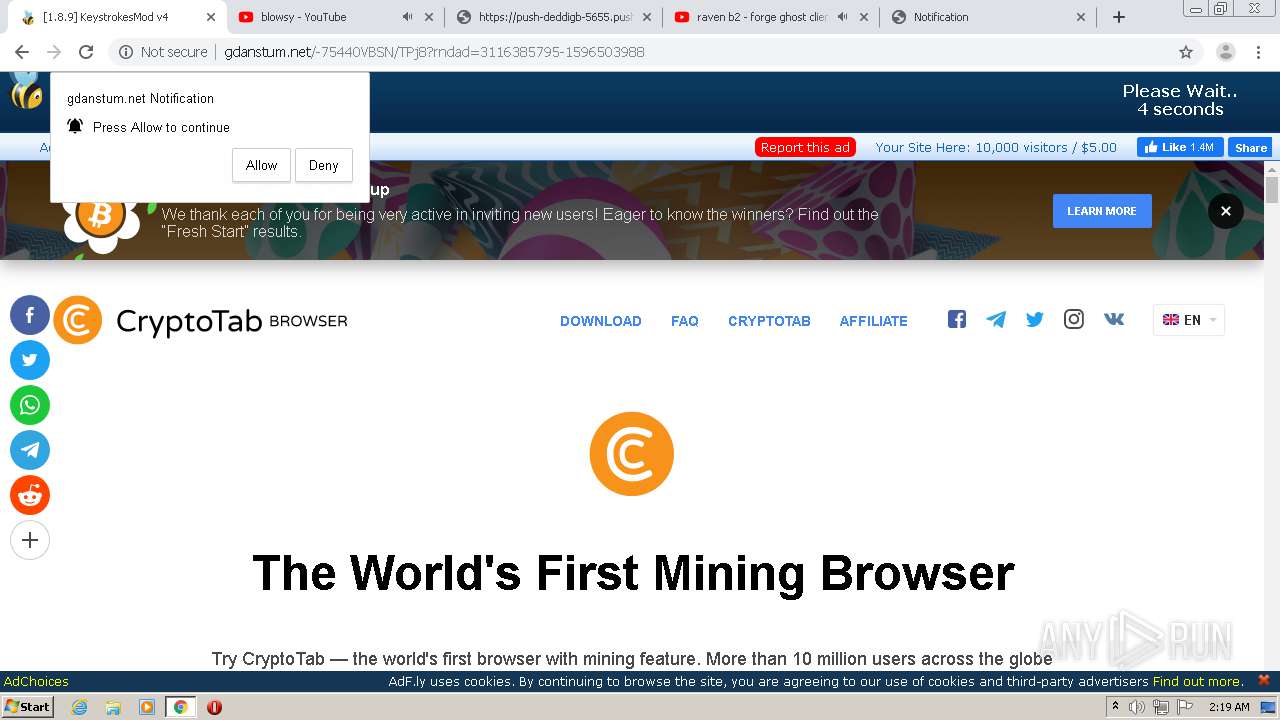Open a new browser tab
The width and height of the screenshot is (1280, 720).
point(1119,17)
